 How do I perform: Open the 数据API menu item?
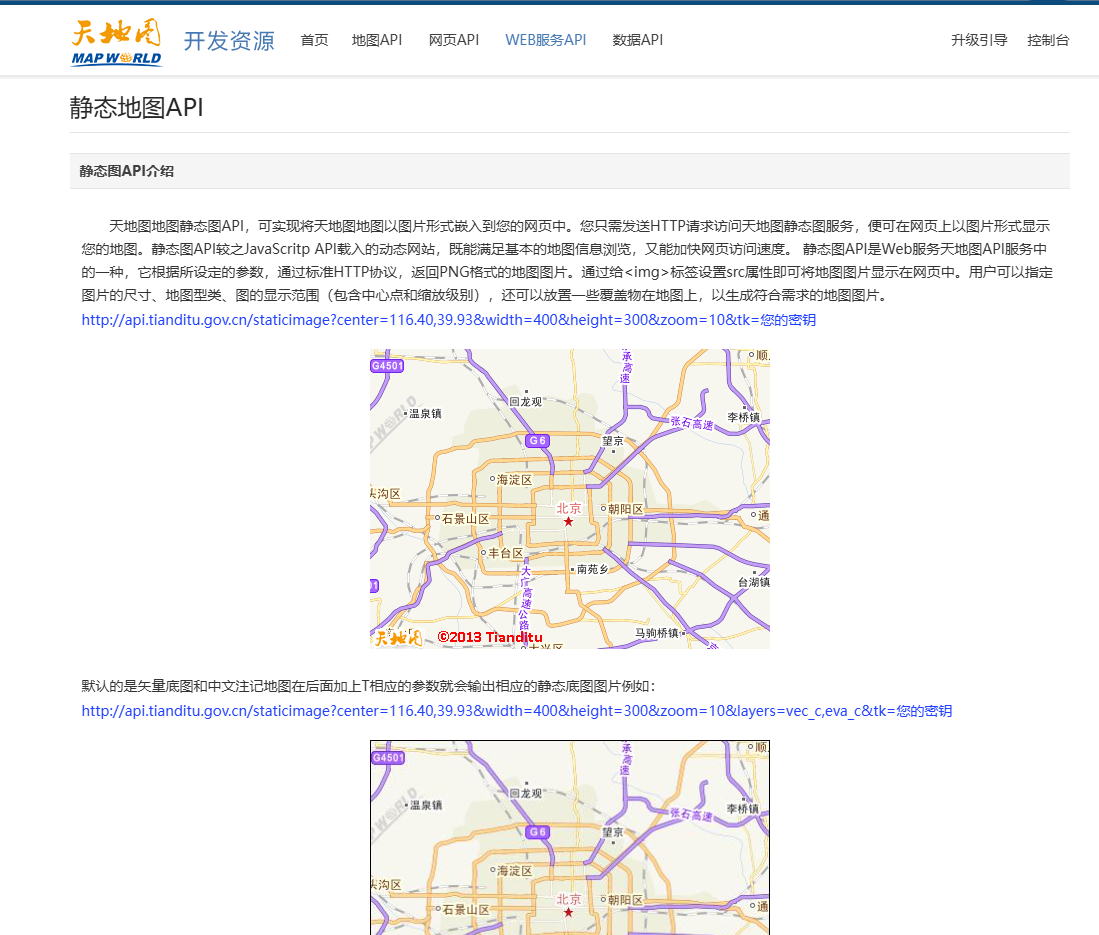pos(637,40)
